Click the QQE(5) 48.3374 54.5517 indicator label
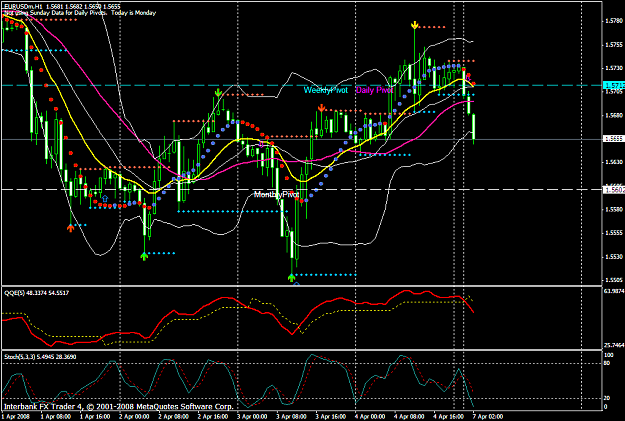The width and height of the screenshot is (625, 421). tap(37, 293)
